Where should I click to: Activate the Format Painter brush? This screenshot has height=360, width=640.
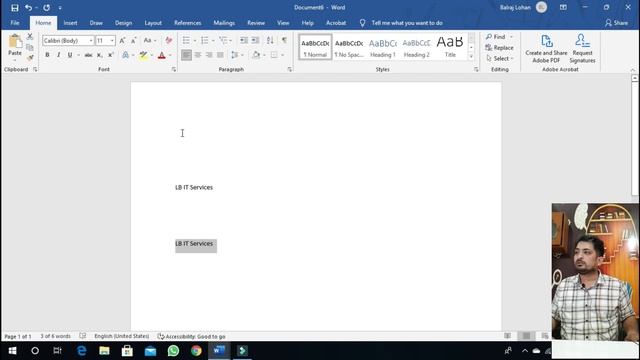(30, 58)
